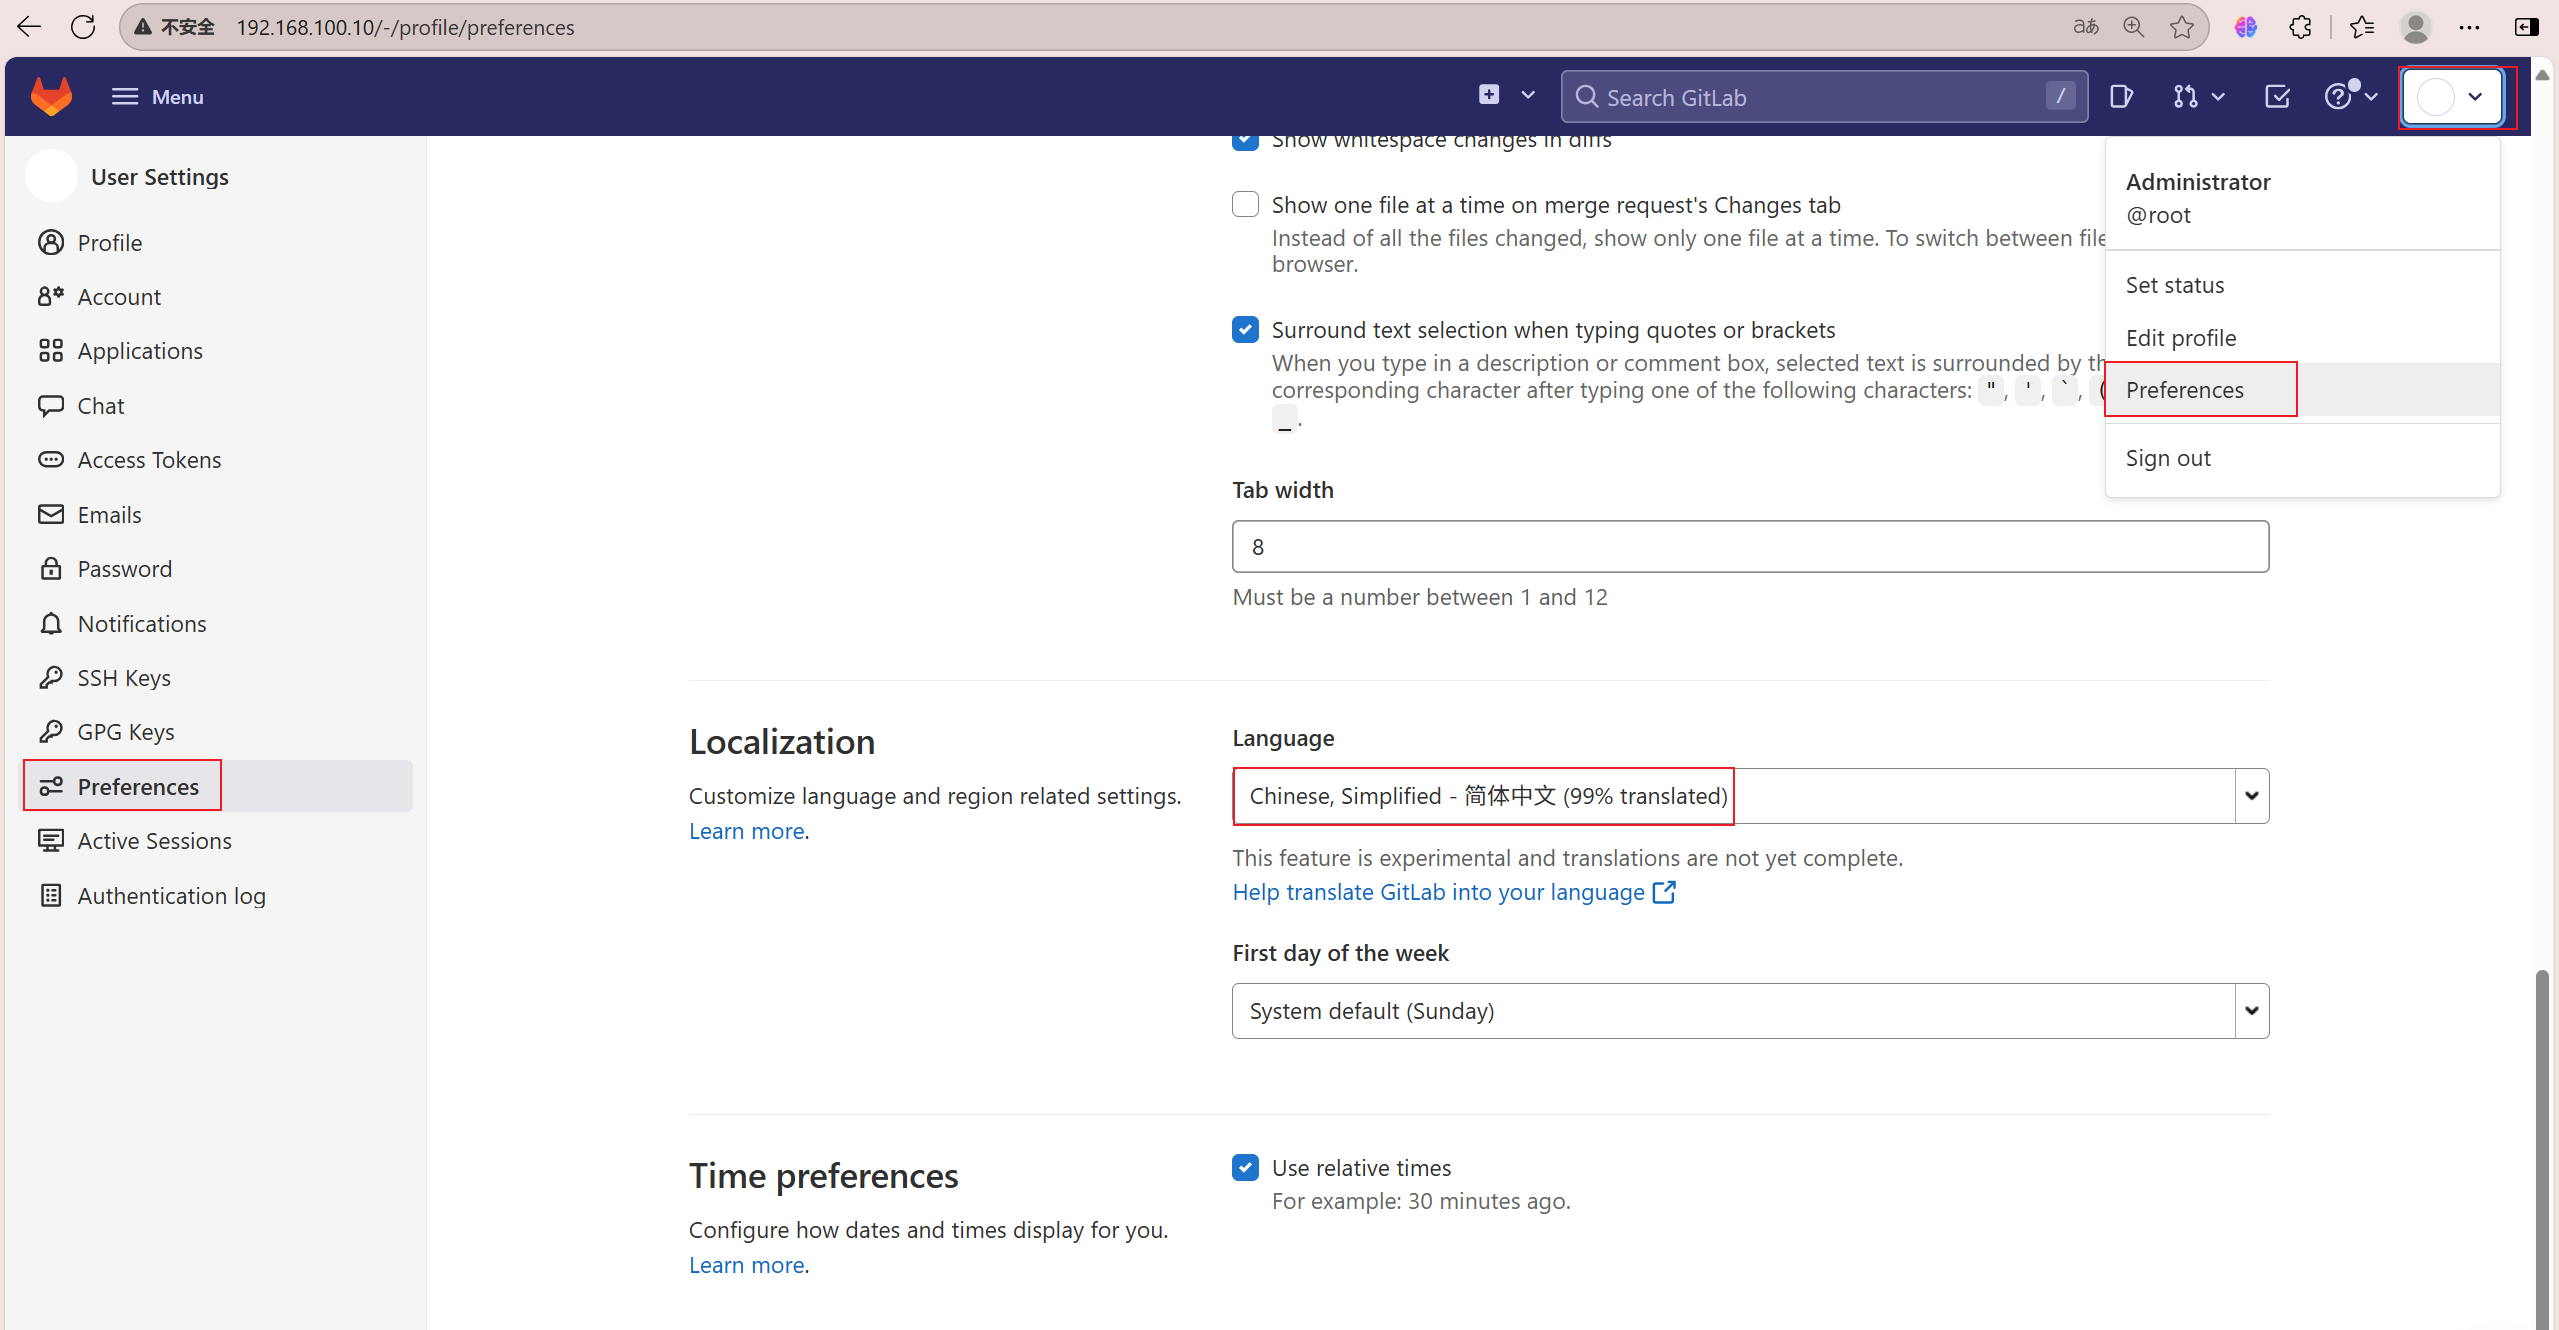Click the Create new plus icon
This screenshot has height=1330, width=2559.
pos(1489,95)
